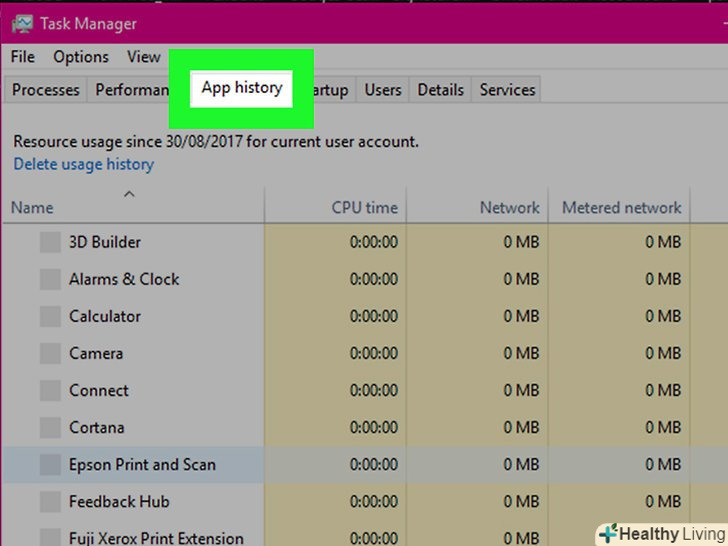Viewport: 728px width, 546px height.
Task: Select the Calculator row name
Action: pyautogui.click(x=105, y=316)
